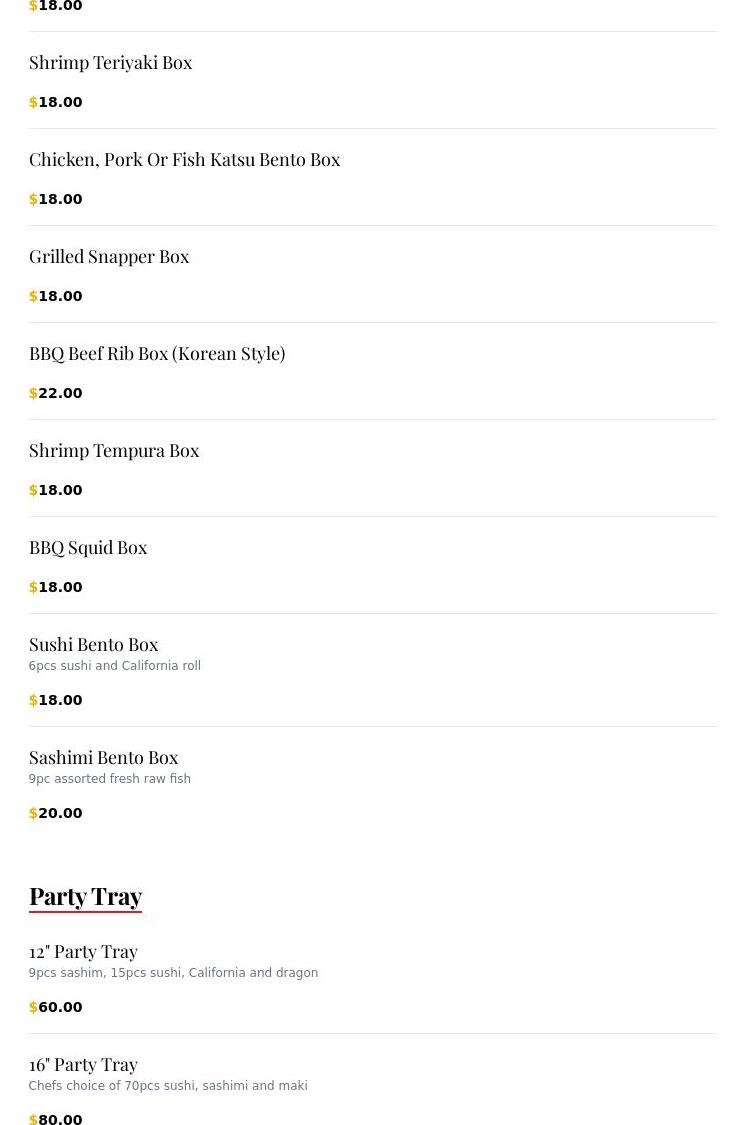This screenshot has height=1125, width=745.
Task: Select the Shrimp Tempura Box item
Action: (114, 451)
